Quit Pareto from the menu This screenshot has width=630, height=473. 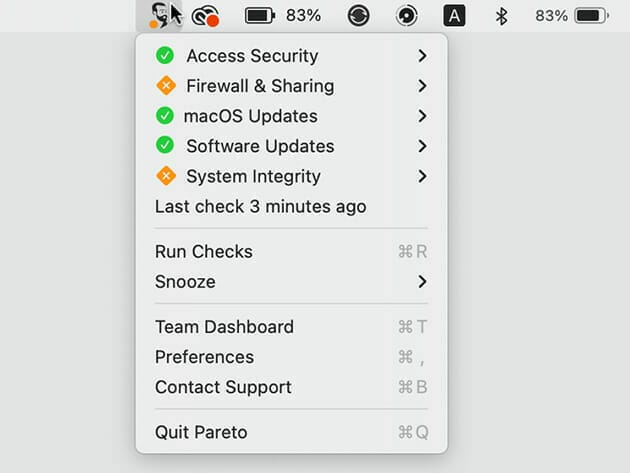[x=201, y=432]
